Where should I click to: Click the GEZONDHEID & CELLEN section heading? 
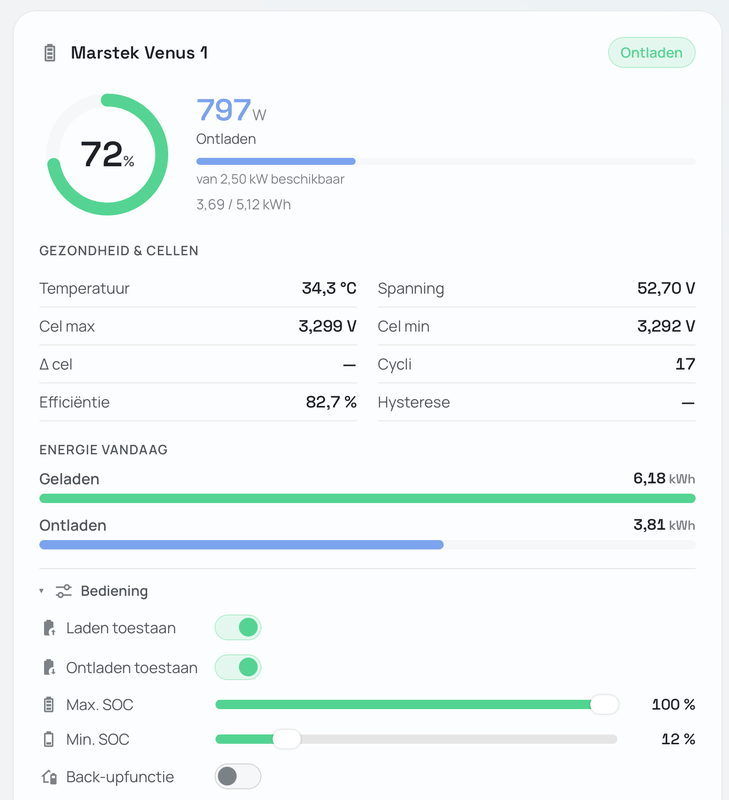[119, 251]
